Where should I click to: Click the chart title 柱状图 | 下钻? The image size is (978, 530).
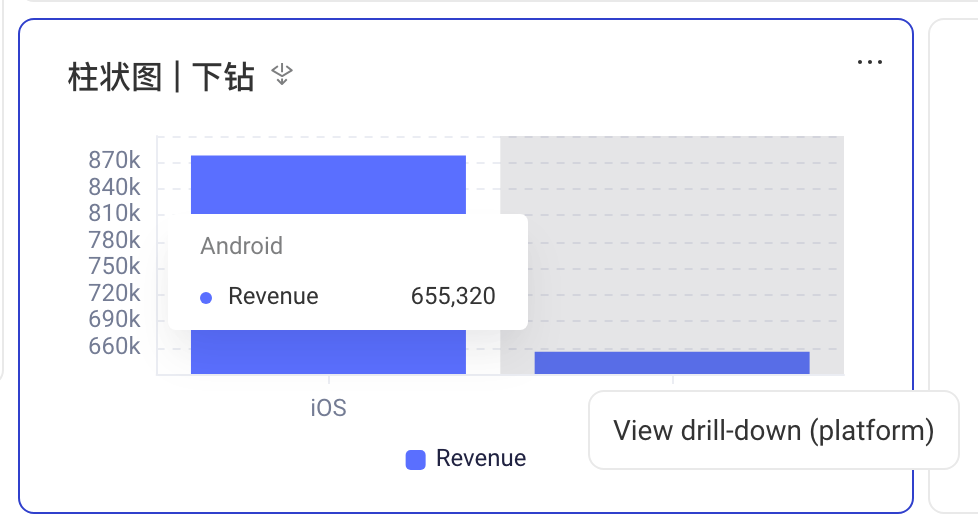(161, 77)
